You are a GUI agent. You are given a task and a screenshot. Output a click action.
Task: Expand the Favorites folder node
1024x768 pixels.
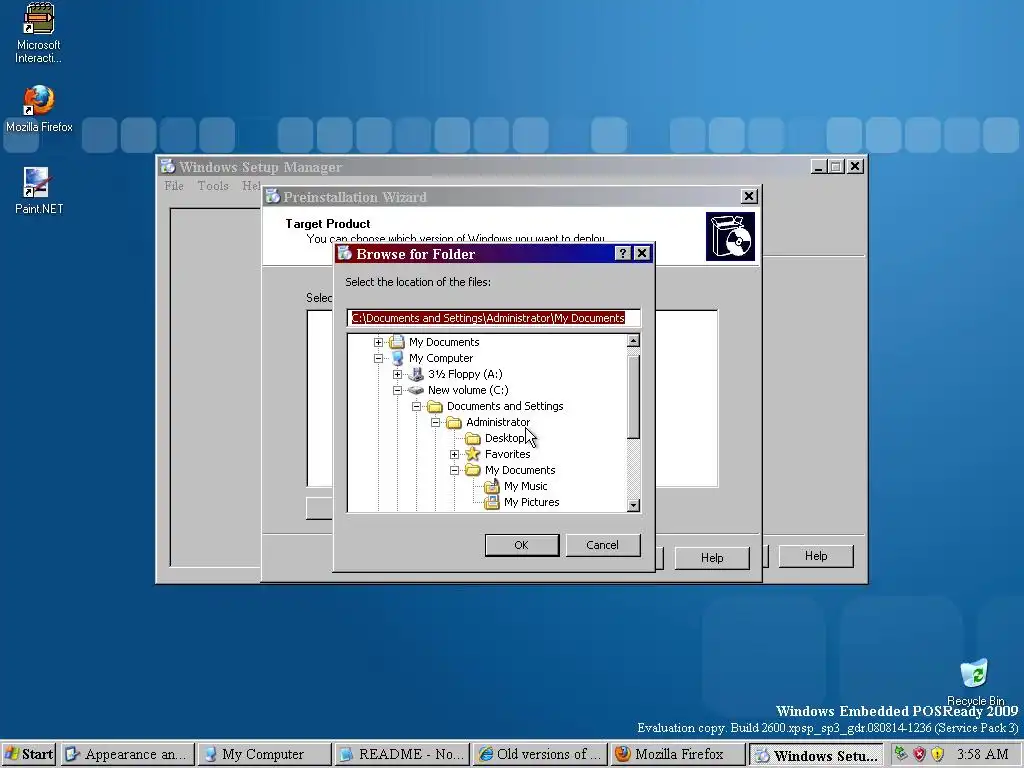(x=455, y=455)
